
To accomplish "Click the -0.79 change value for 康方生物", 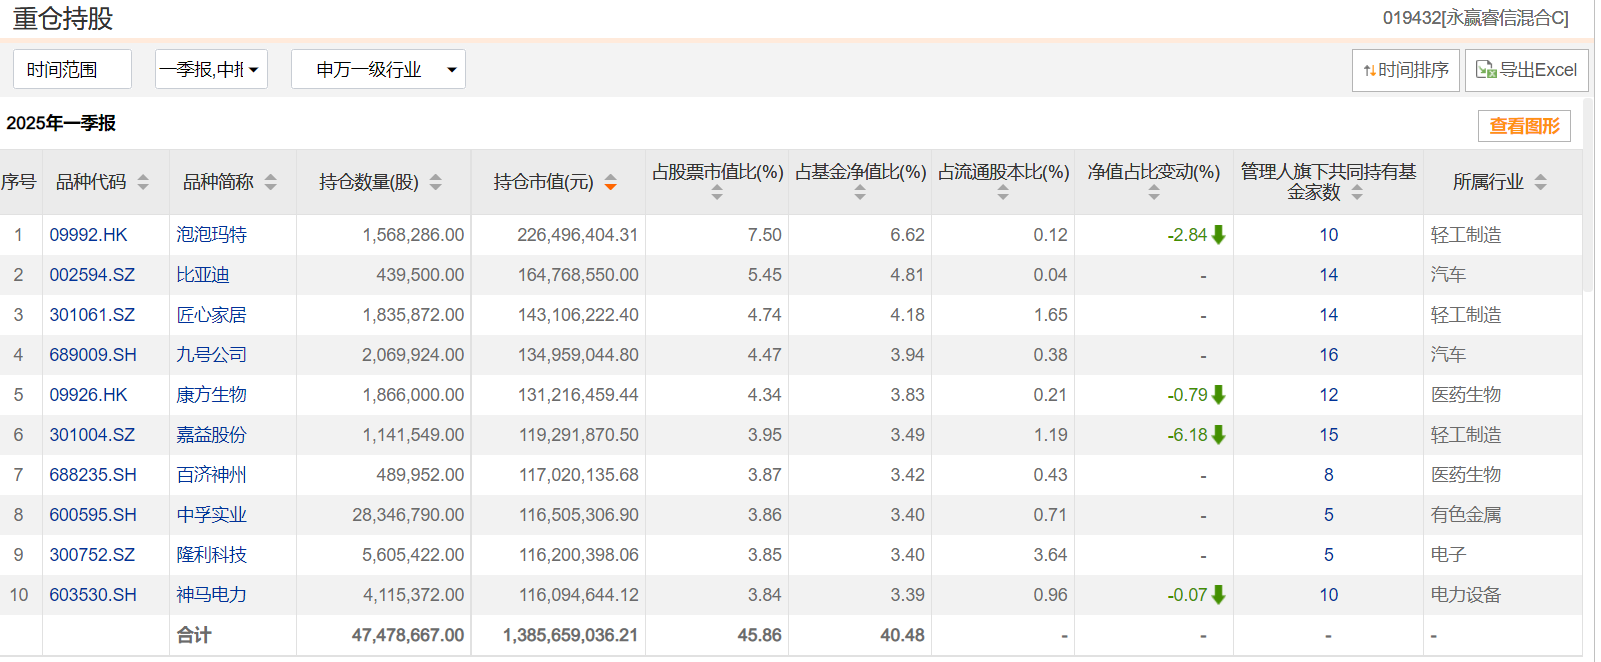I will (1187, 395).
